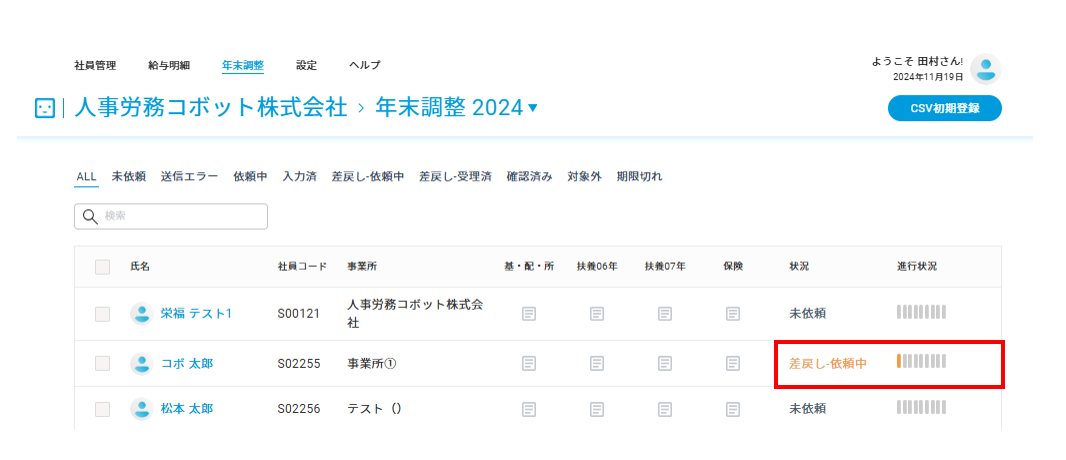This screenshot has height=460, width=1066.
Task: Click avatar icon of 栄福 テスト1
Action: [x=141, y=314]
